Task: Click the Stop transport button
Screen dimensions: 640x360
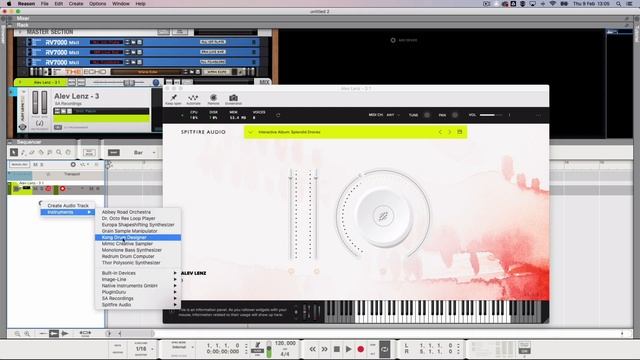Action: point(337,349)
